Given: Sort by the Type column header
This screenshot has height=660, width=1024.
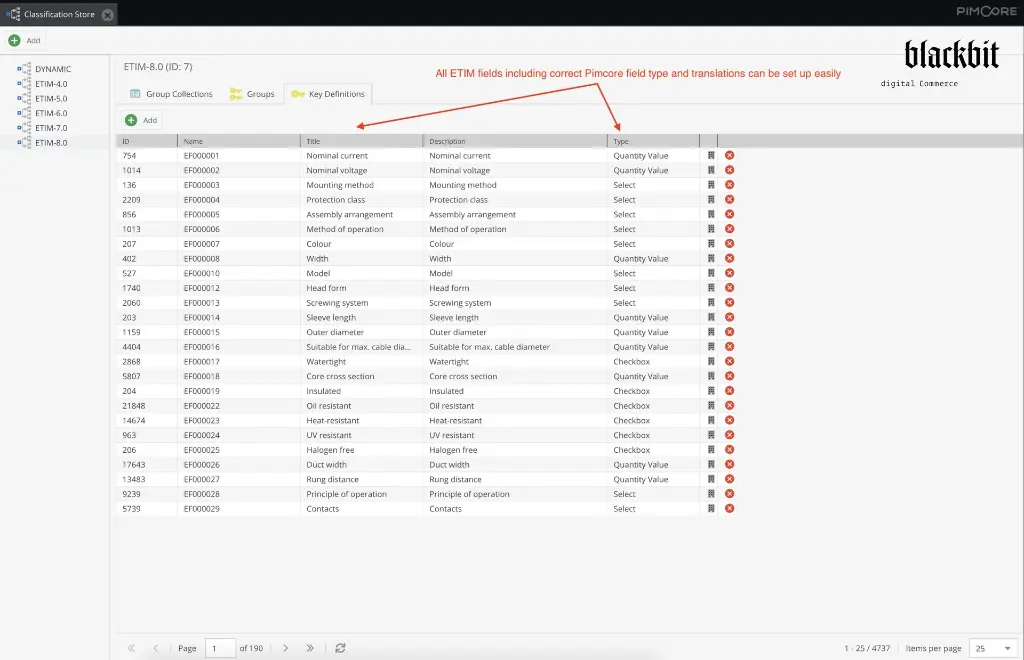Looking at the screenshot, I should point(654,141).
